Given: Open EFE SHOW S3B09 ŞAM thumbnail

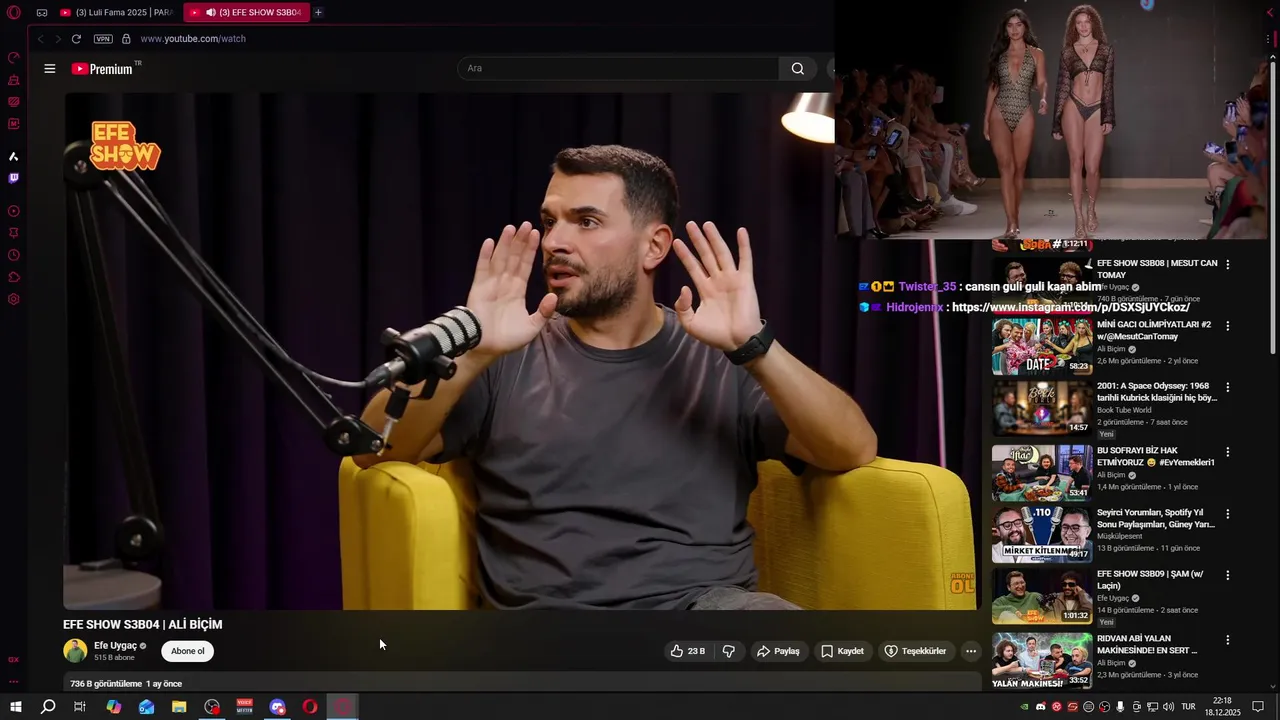Looking at the screenshot, I should (1042, 596).
